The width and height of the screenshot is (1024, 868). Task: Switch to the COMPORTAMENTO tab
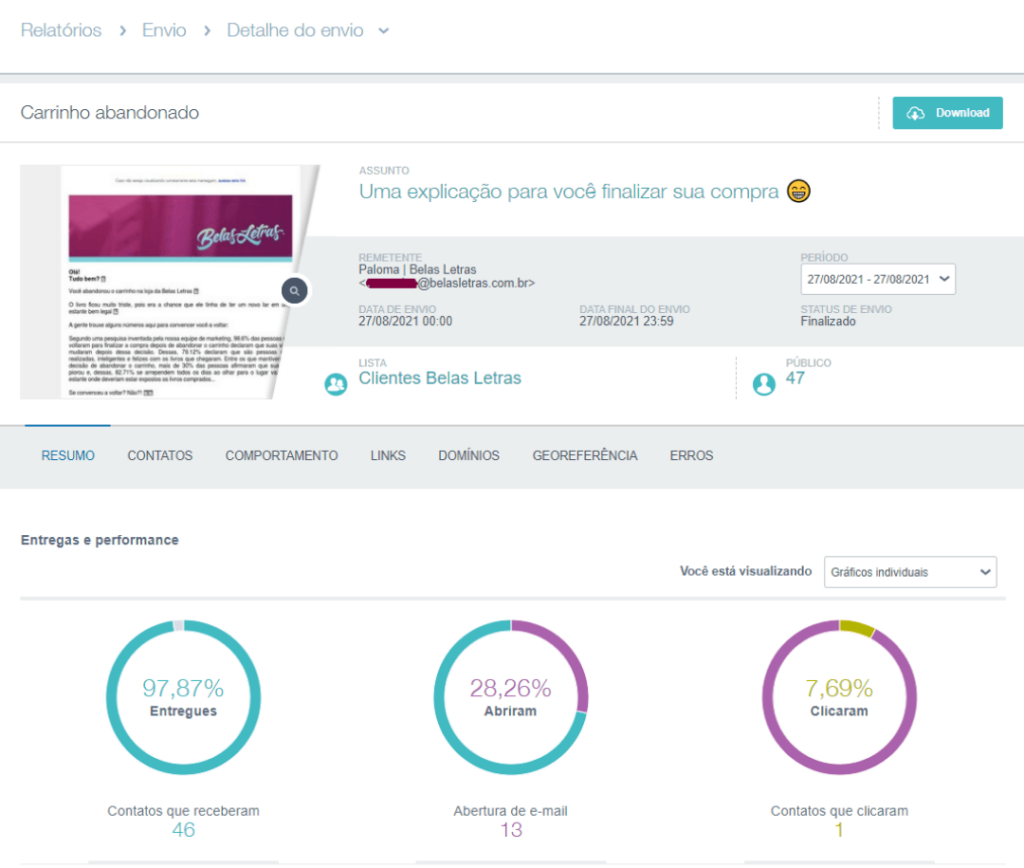tap(281, 455)
